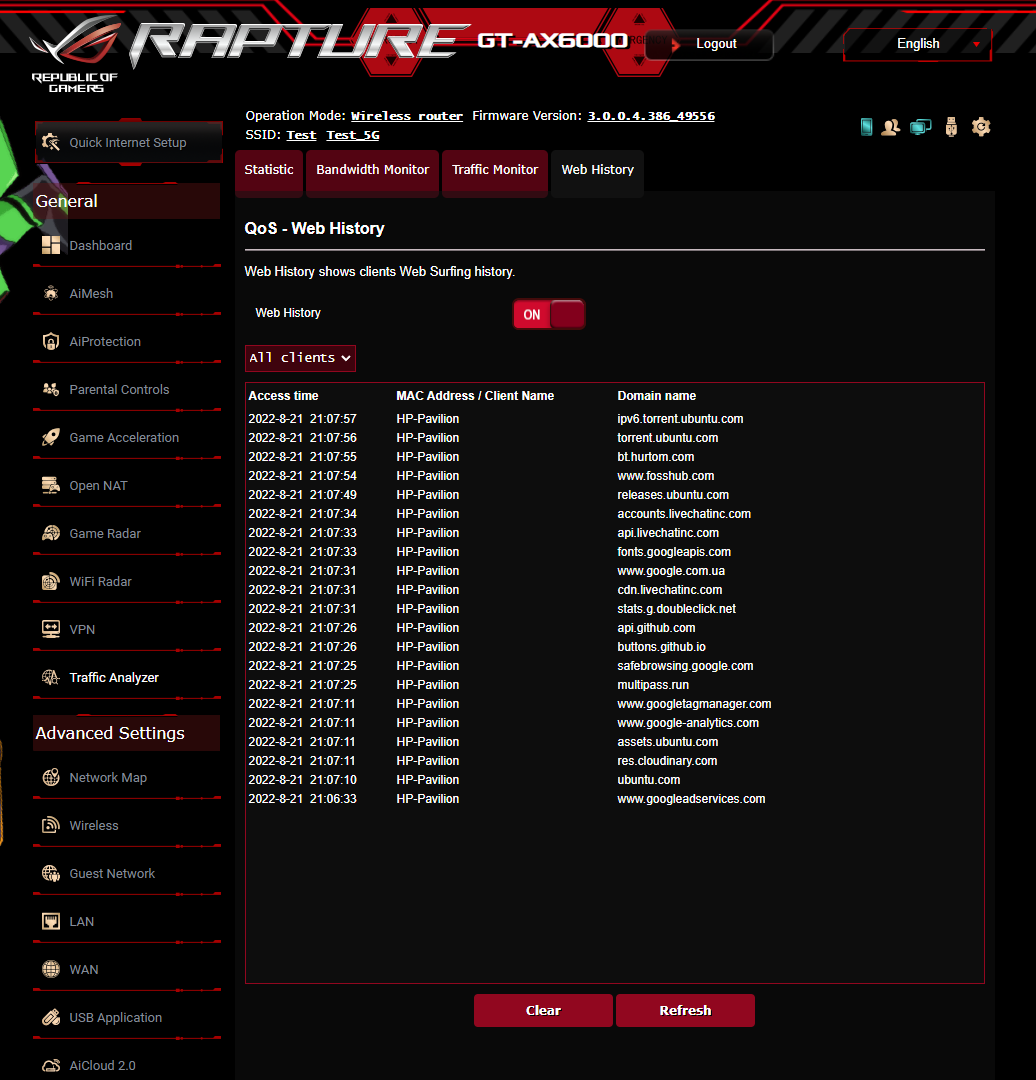1036x1080 pixels.
Task: Select the multipass.run domain entry
Action: point(652,685)
